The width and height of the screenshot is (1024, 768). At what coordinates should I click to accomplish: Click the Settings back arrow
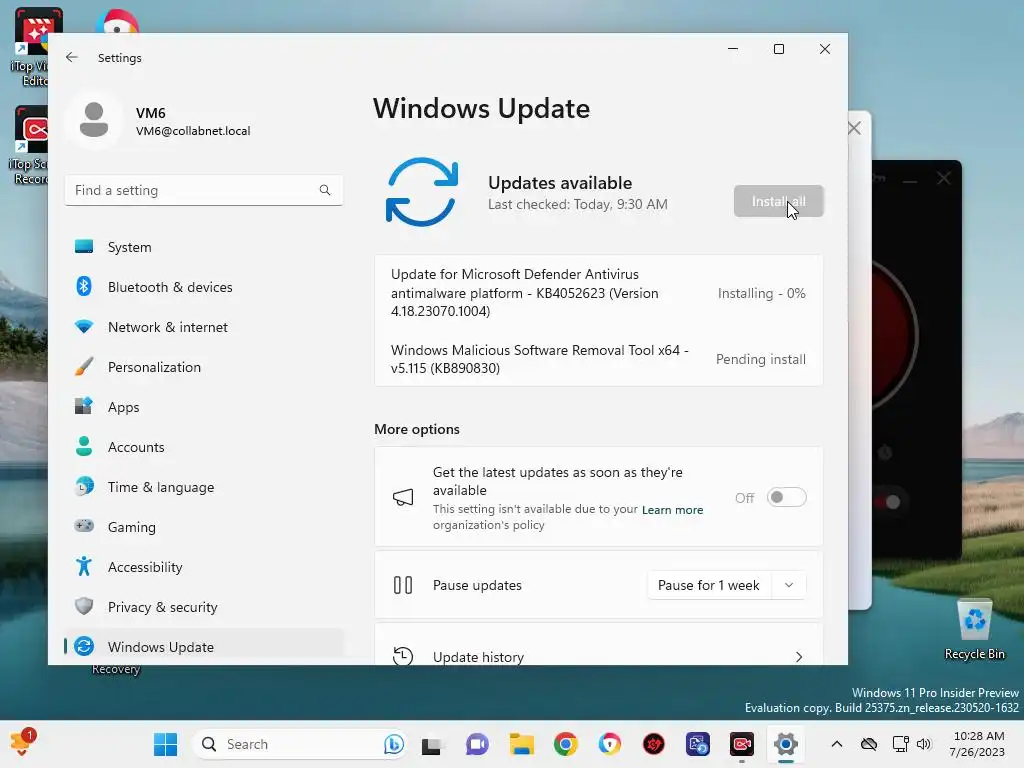tap(72, 57)
